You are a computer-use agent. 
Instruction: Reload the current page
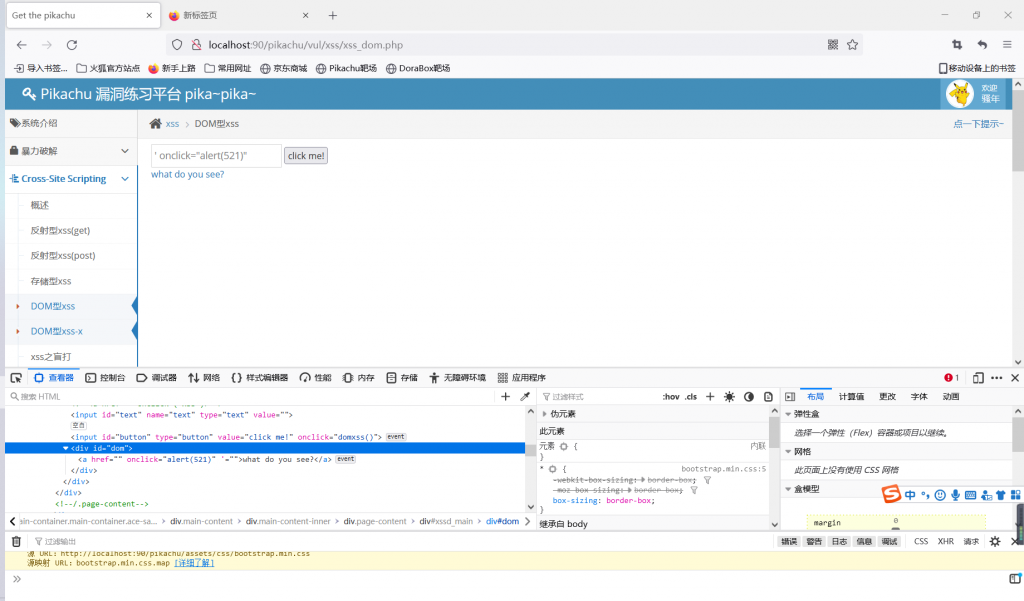(x=72, y=45)
